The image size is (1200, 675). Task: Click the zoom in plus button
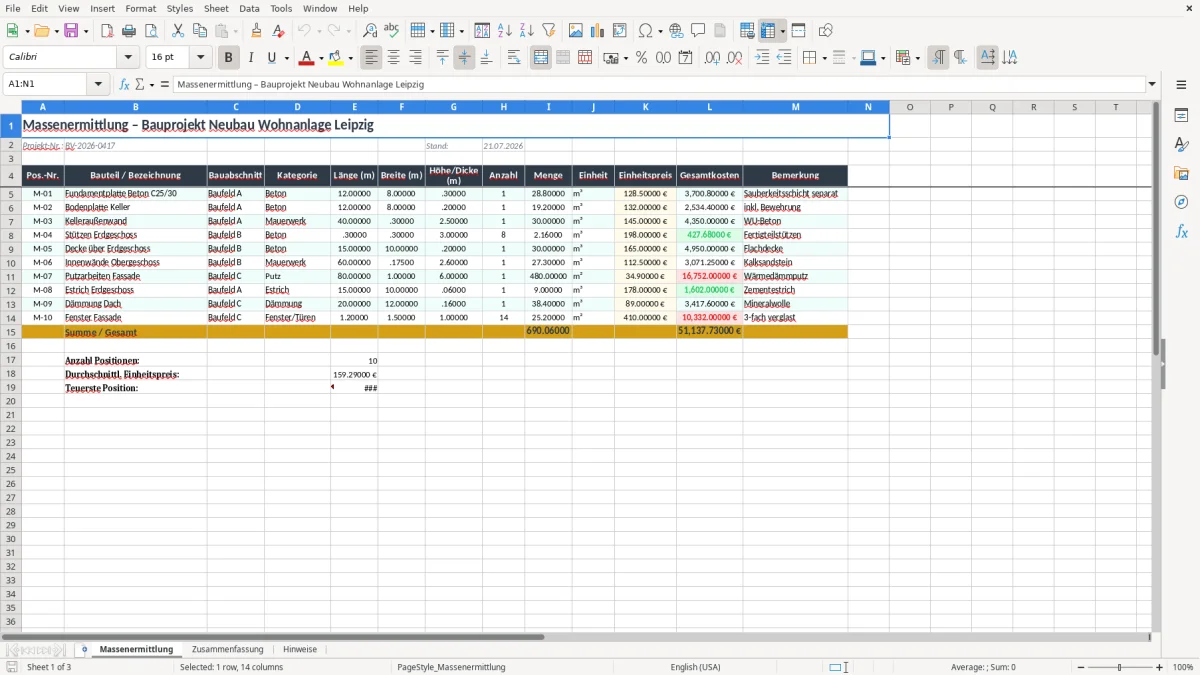point(1160,667)
